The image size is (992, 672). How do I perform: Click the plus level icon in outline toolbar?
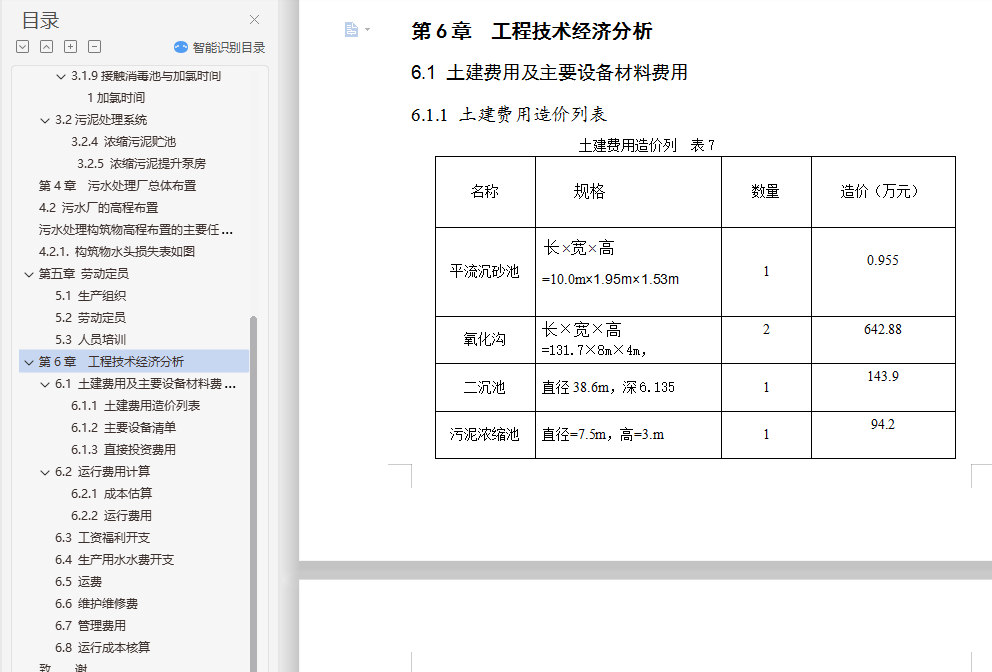click(x=71, y=47)
